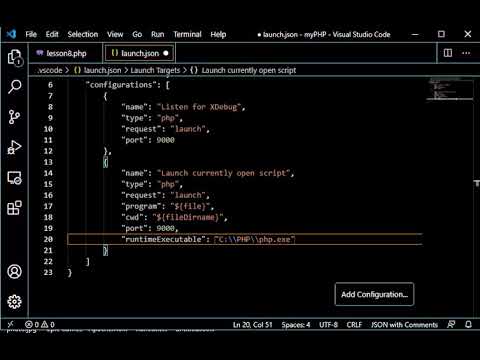This screenshot has height=360, width=480.
Task: Split the editor to the right
Action: (x=448, y=53)
